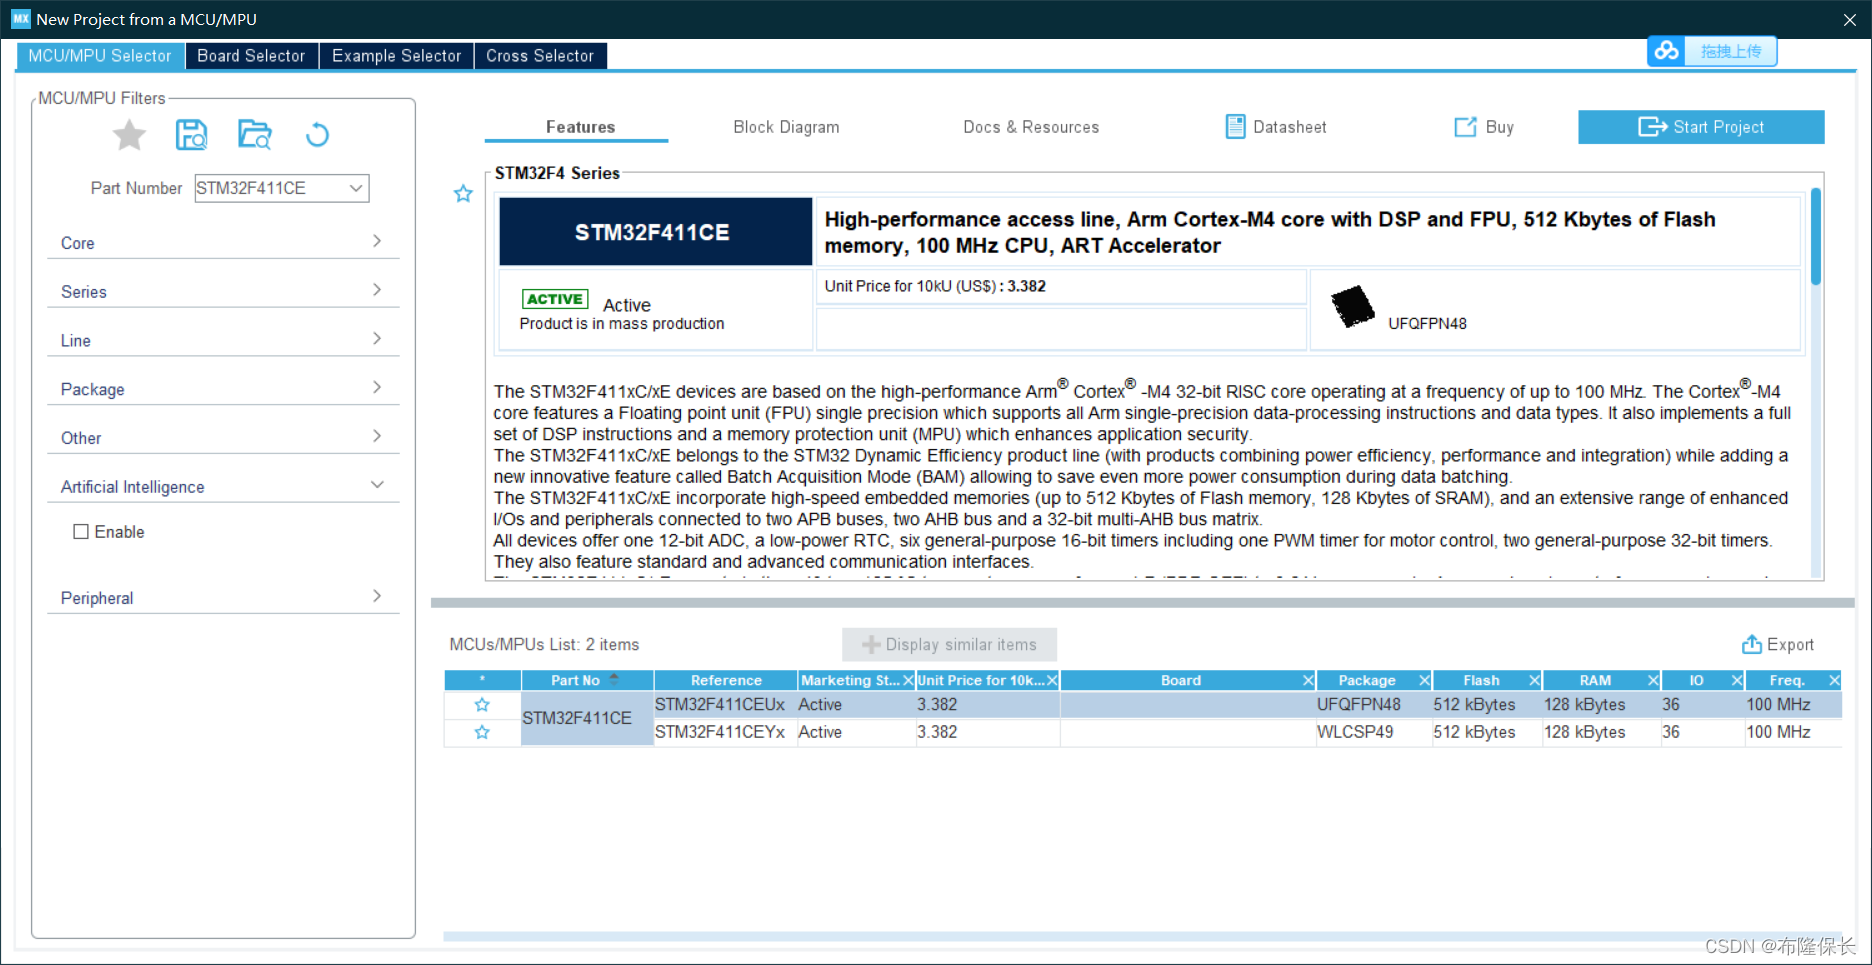
Task: Click the MX application icon in title bar
Action: coord(21,19)
